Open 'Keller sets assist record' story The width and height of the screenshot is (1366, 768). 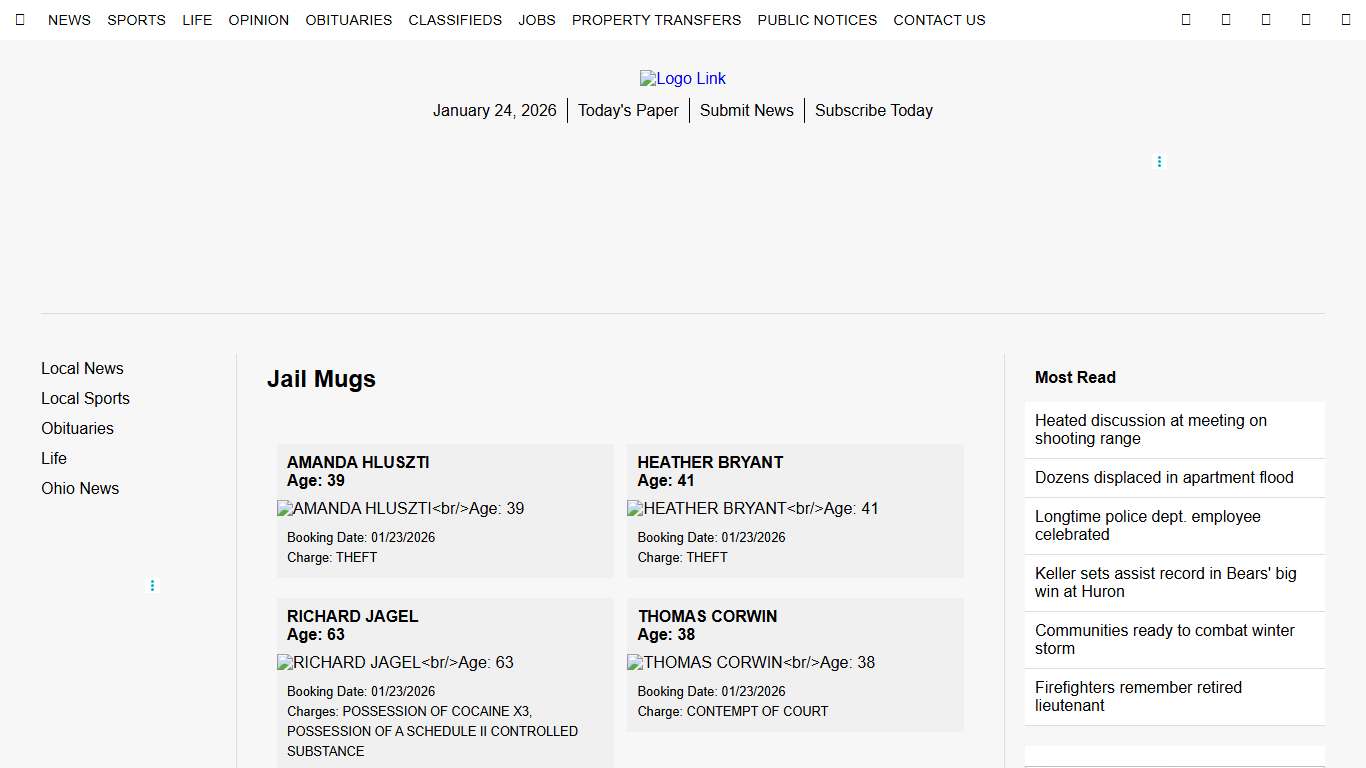[x=1165, y=582]
